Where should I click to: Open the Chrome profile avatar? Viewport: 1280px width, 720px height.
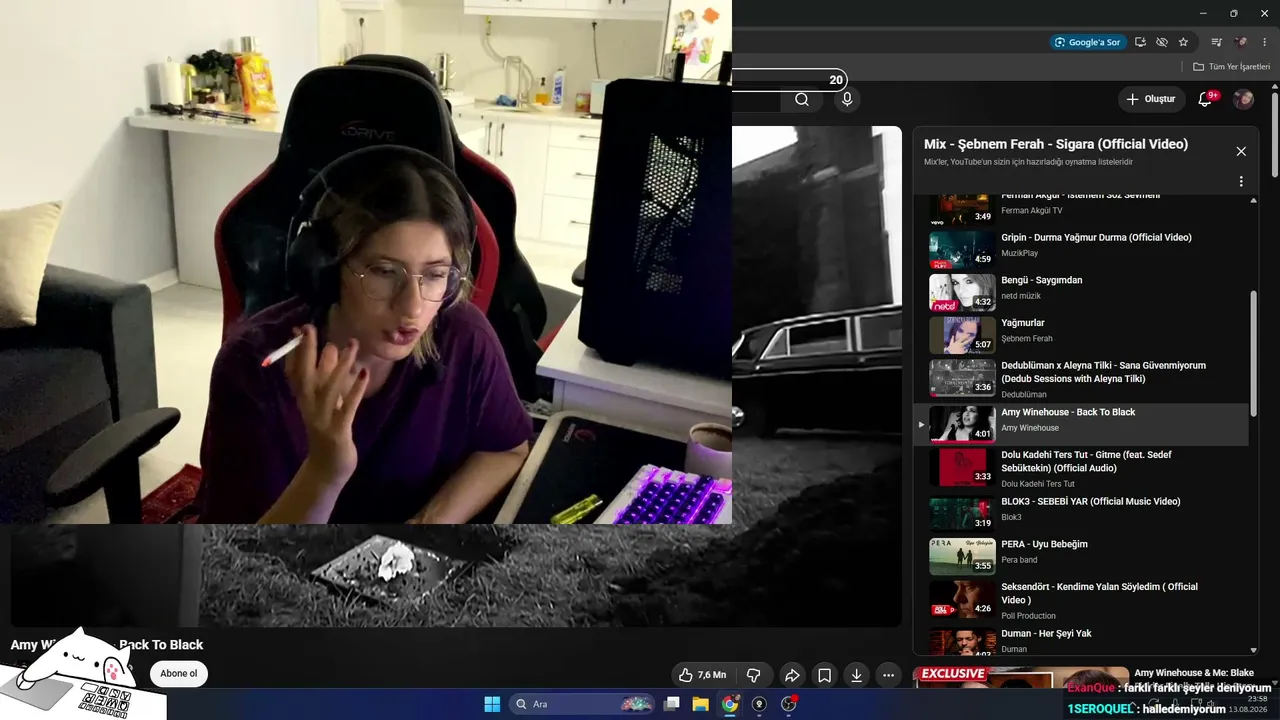click(x=1241, y=42)
